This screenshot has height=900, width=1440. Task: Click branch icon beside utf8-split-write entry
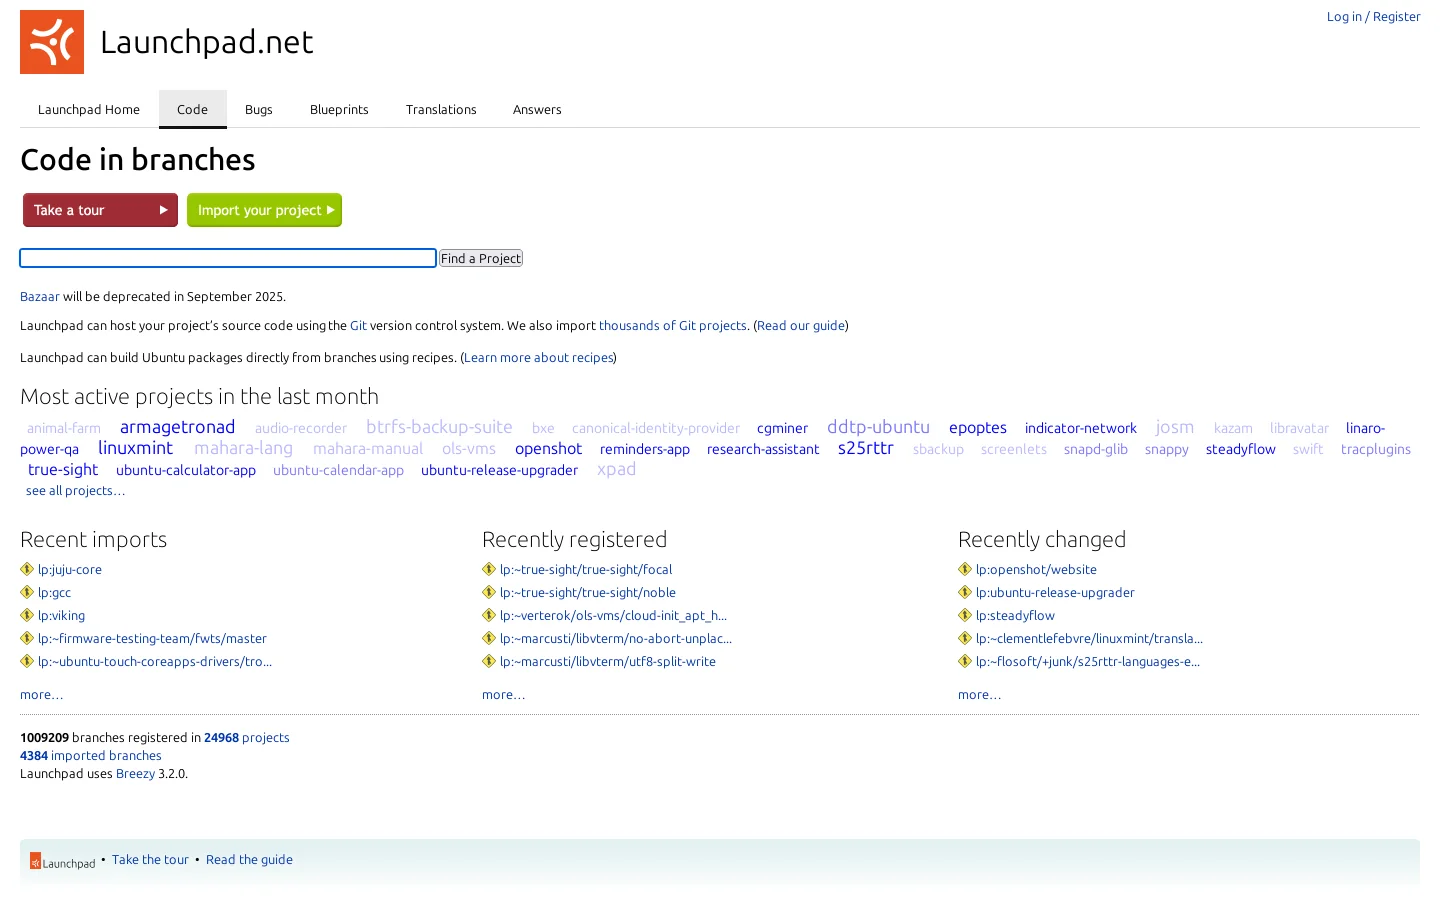(489, 661)
